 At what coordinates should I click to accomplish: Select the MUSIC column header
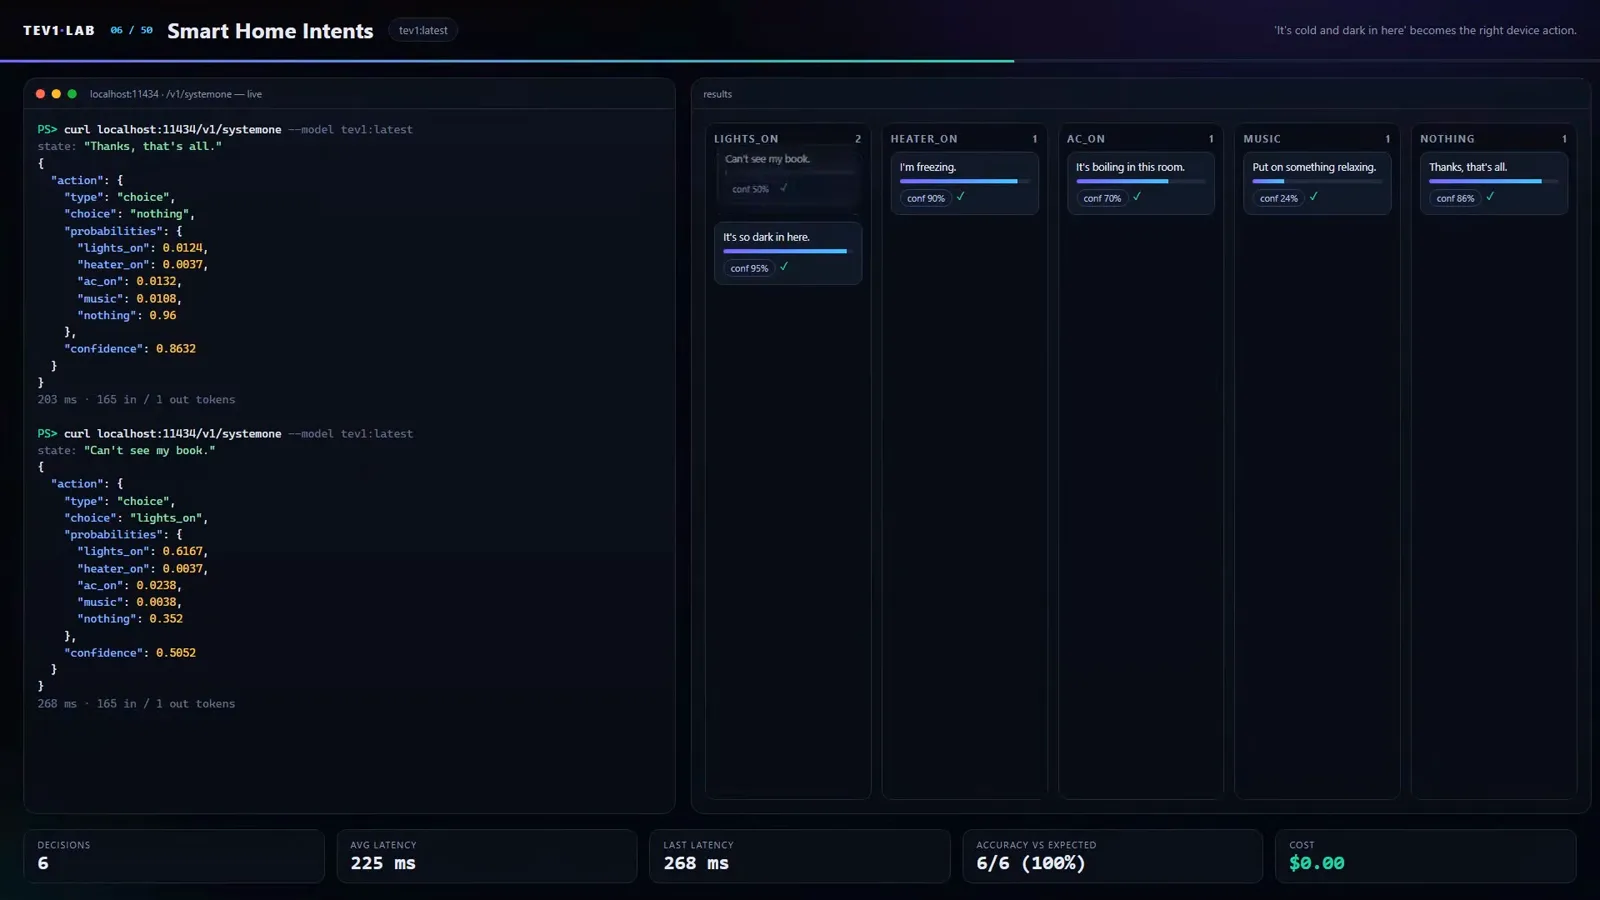click(1262, 139)
